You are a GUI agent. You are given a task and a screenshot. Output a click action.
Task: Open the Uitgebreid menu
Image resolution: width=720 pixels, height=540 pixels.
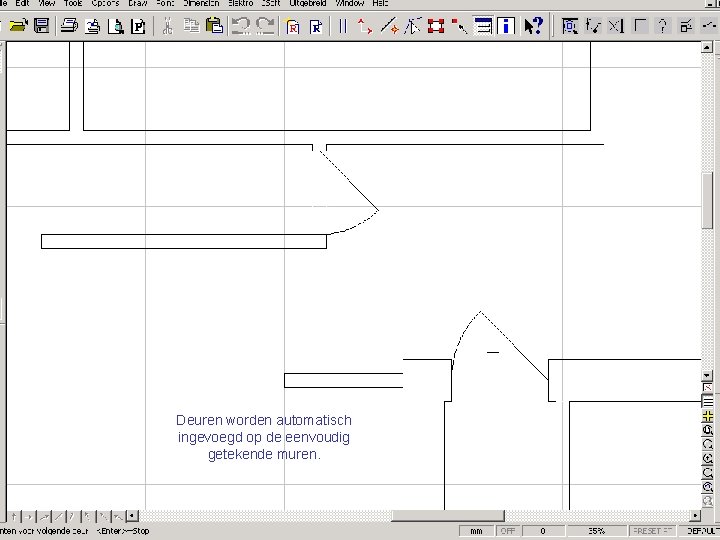308,3
